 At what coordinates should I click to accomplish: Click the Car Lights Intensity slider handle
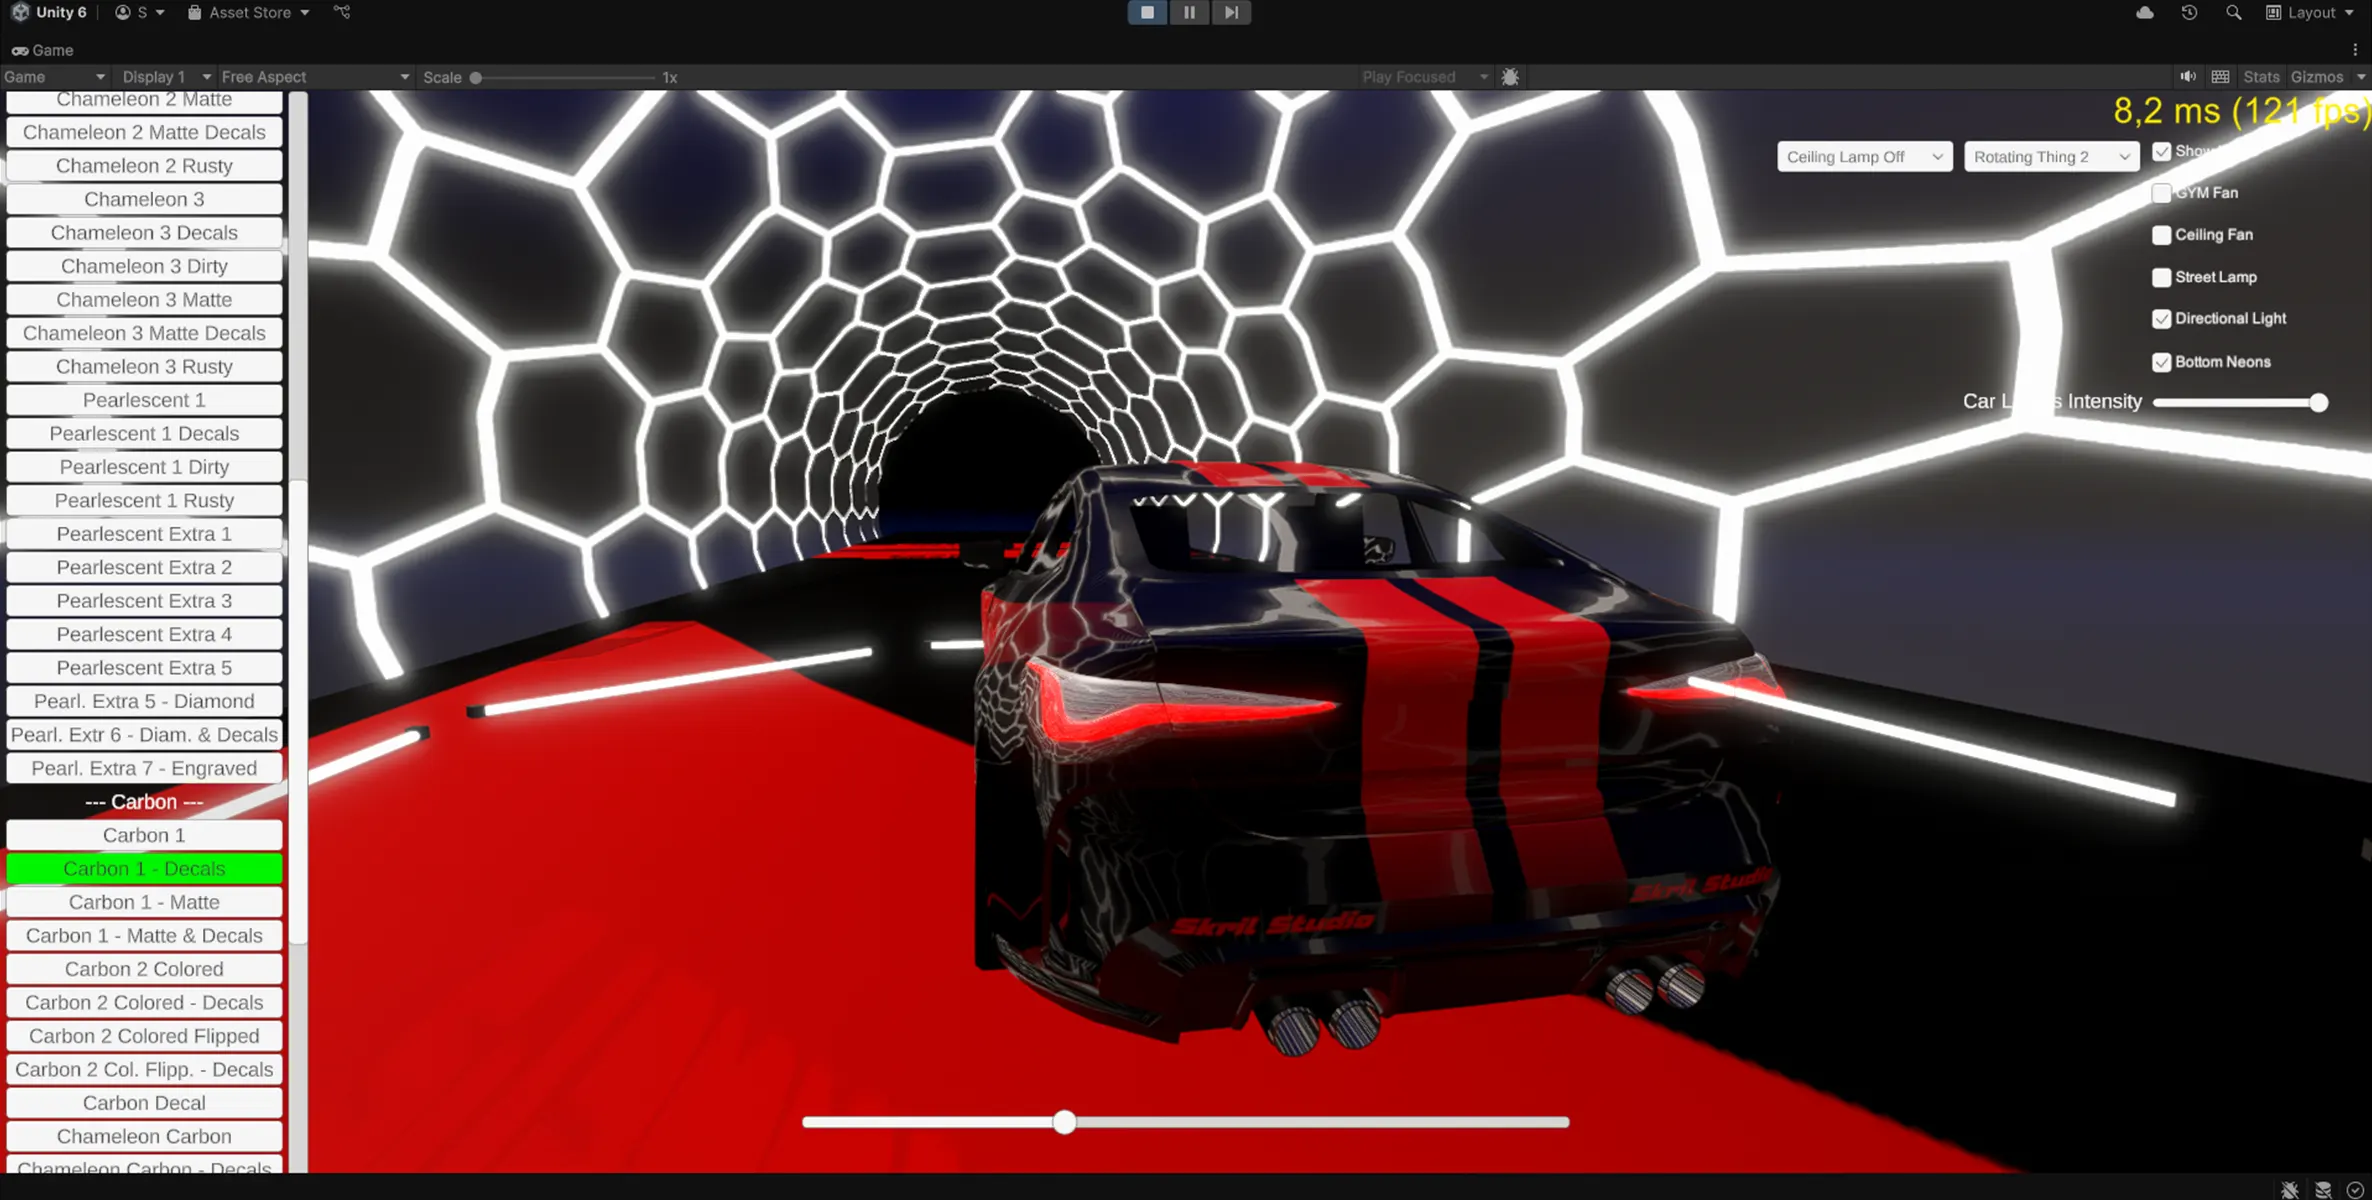click(2318, 402)
